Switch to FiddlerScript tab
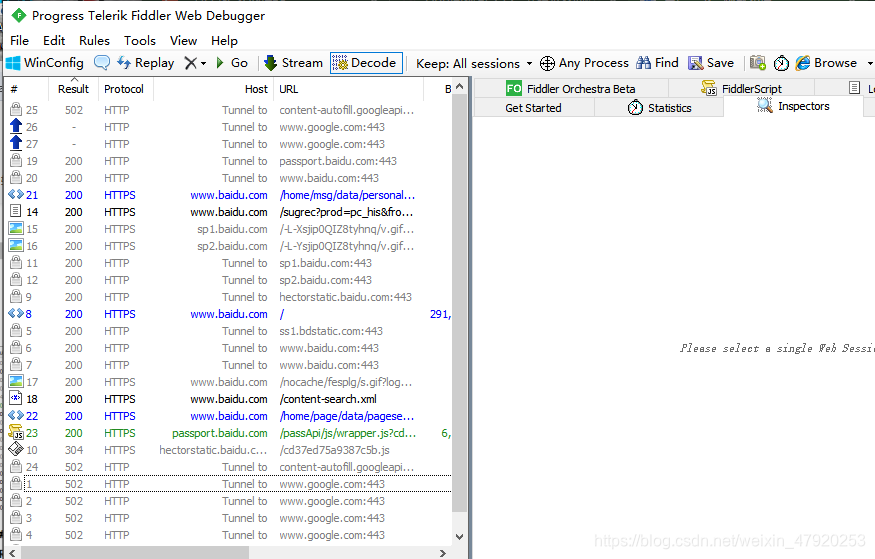This screenshot has width=875, height=559. coord(742,89)
